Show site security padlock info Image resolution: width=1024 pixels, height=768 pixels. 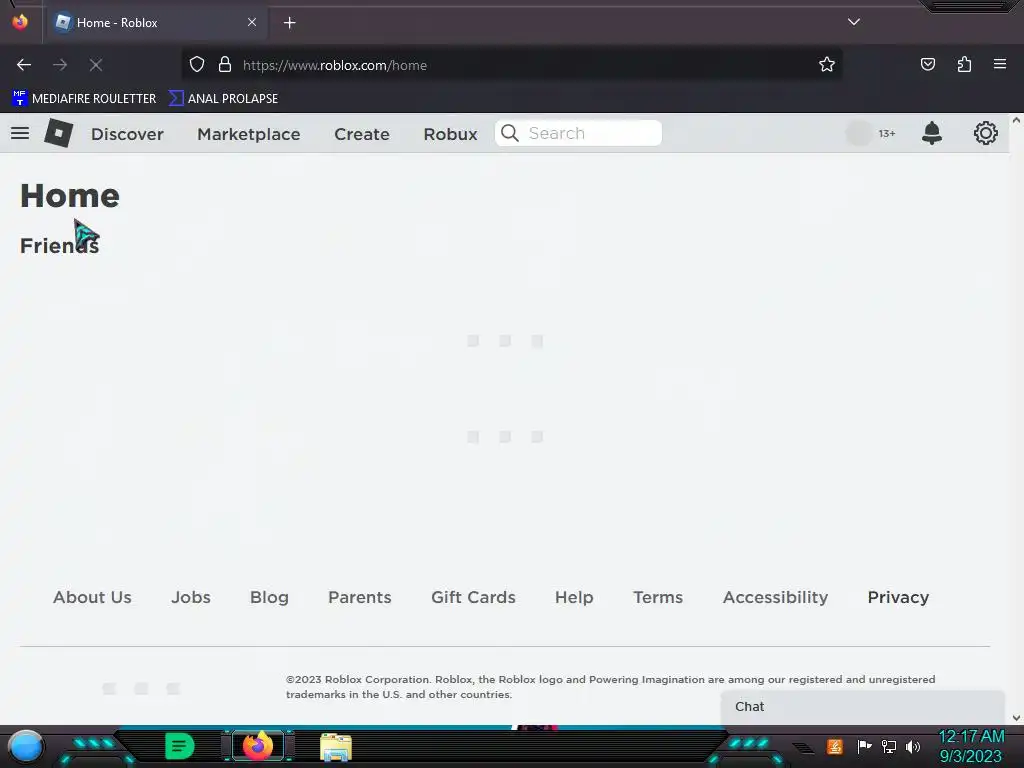tap(225, 64)
